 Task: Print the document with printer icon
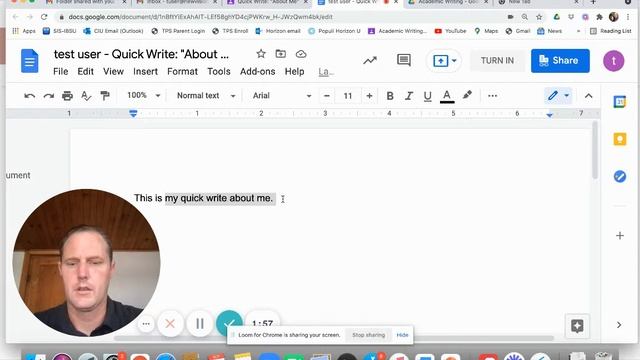67,96
